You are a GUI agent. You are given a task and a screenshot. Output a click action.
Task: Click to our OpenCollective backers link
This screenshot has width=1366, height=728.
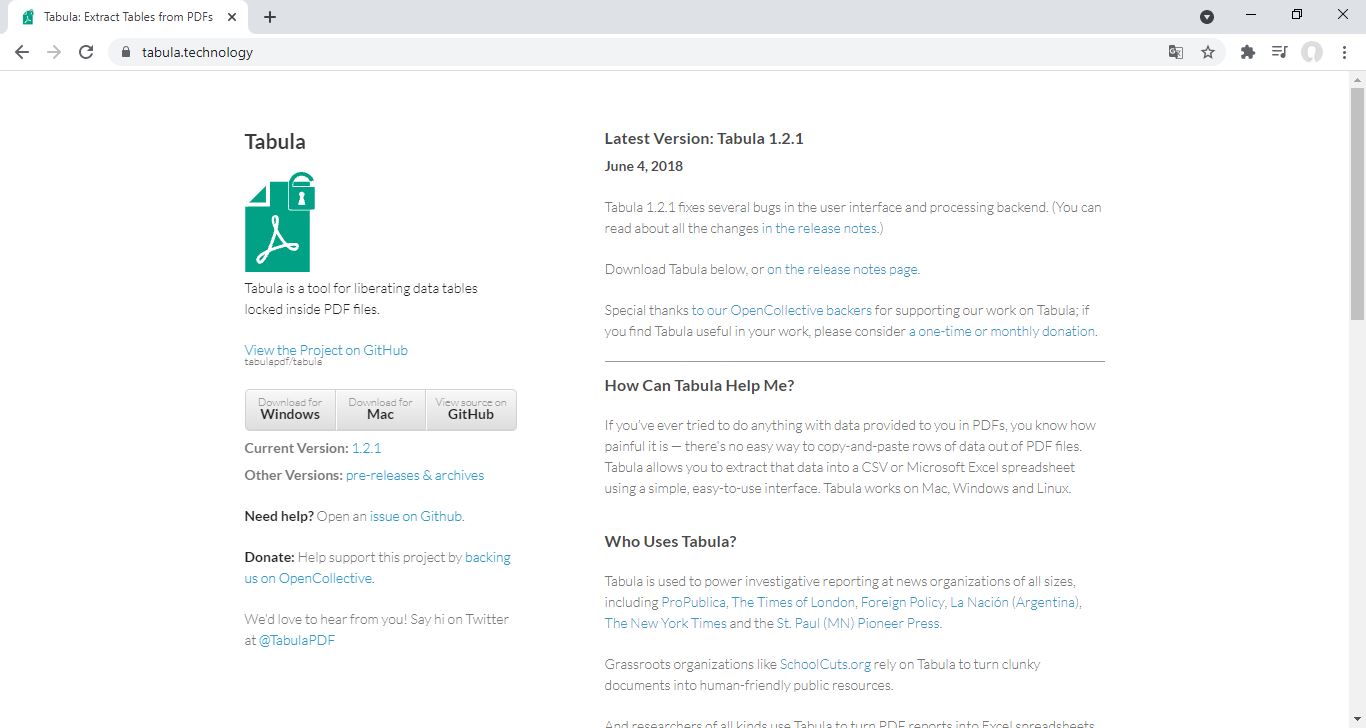coord(782,310)
